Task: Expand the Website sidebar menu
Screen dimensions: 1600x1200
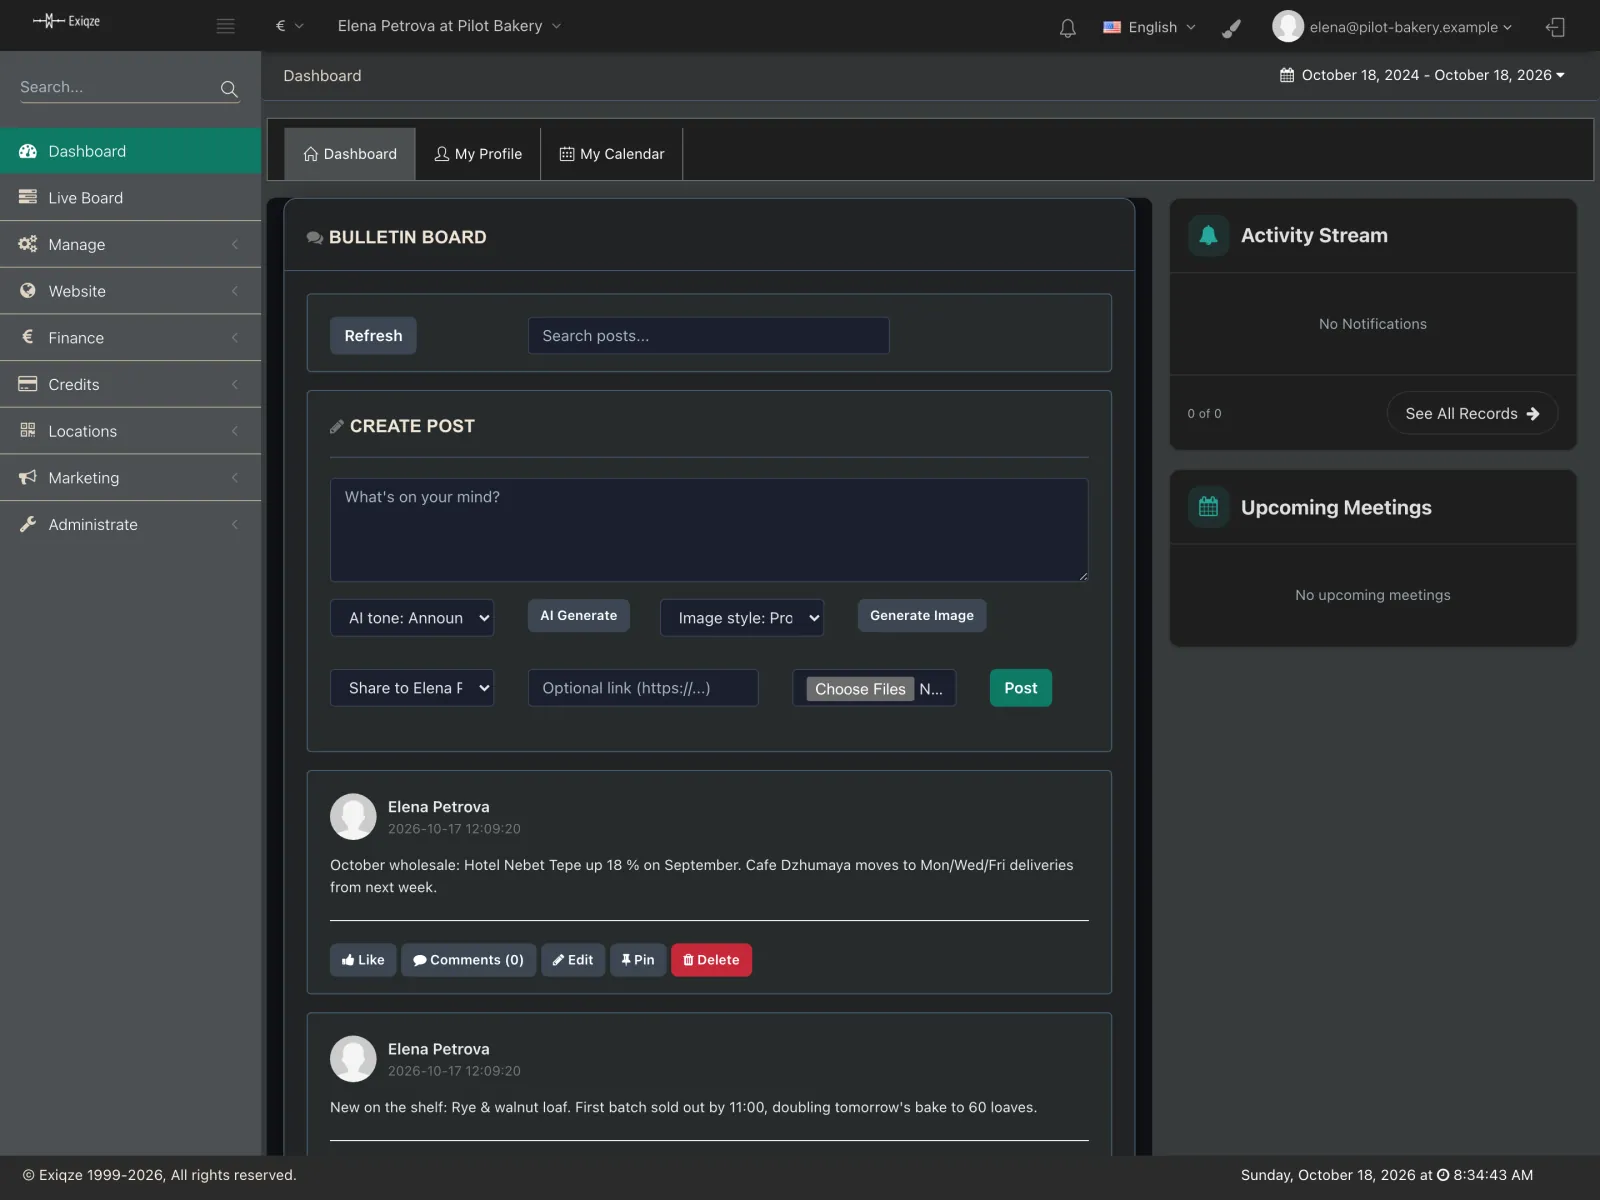Action: click(130, 291)
